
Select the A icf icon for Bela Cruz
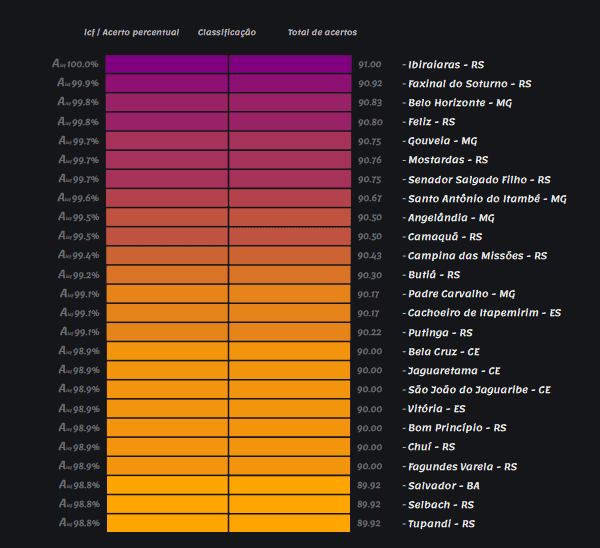pos(63,351)
